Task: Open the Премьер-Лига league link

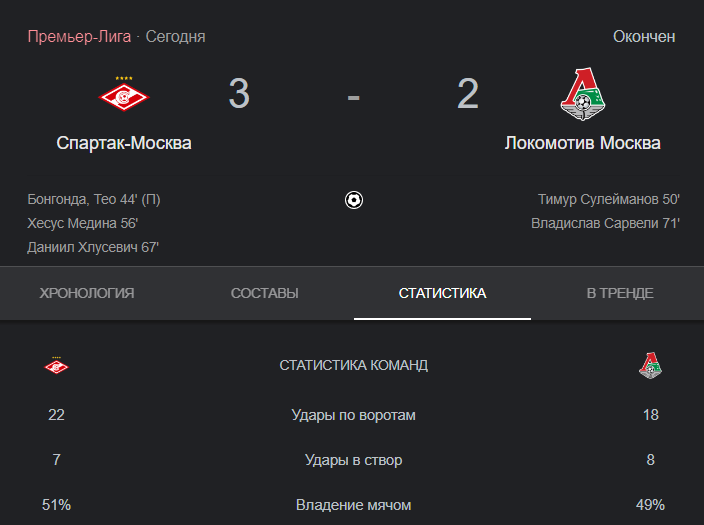Action: tap(79, 36)
